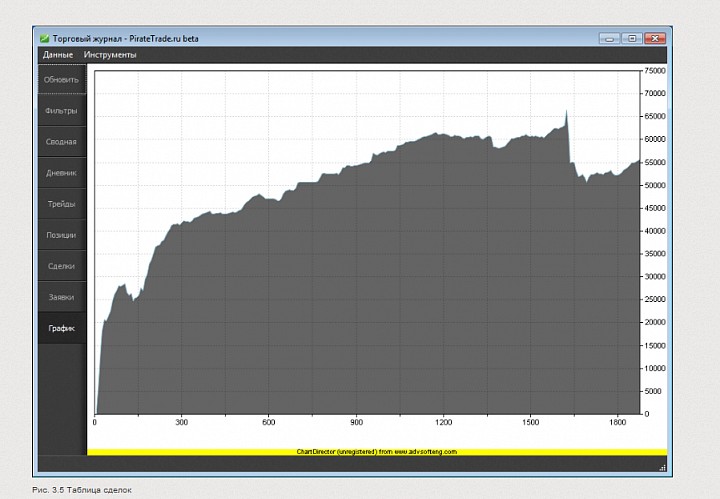The height and width of the screenshot is (499, 720).
Task: Click the 60000 y-axis label
Action: [x=655, y=139]
